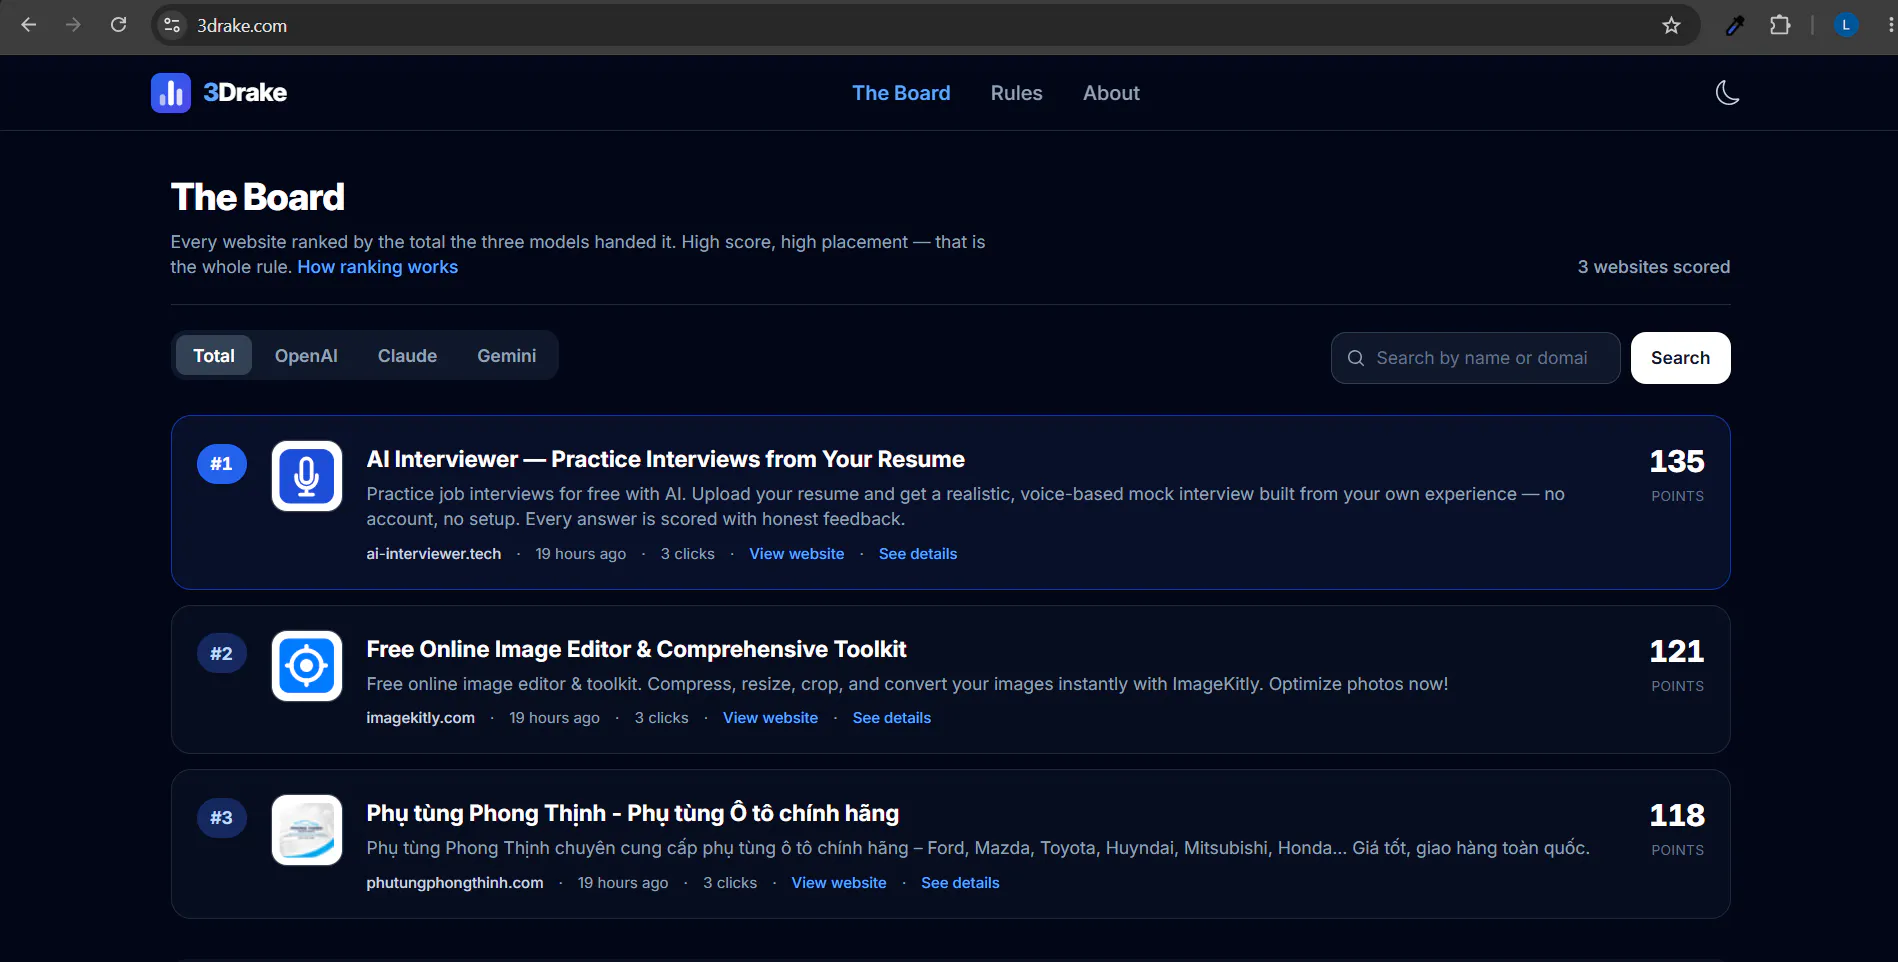Viewport: 1898px width, 962px height.
Task: Click the 118 points score
Action: pyautogui.click(x=1677, y=815)
